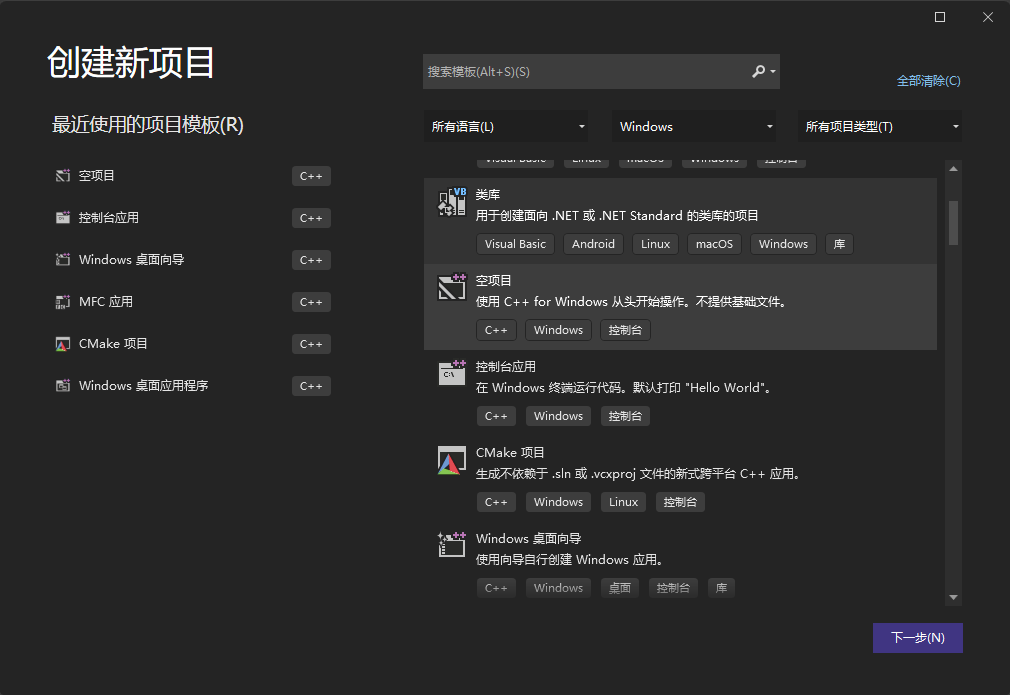Select the CMake 项目 icon in template list
The image size is (1010, 695).
click(451, 460)
